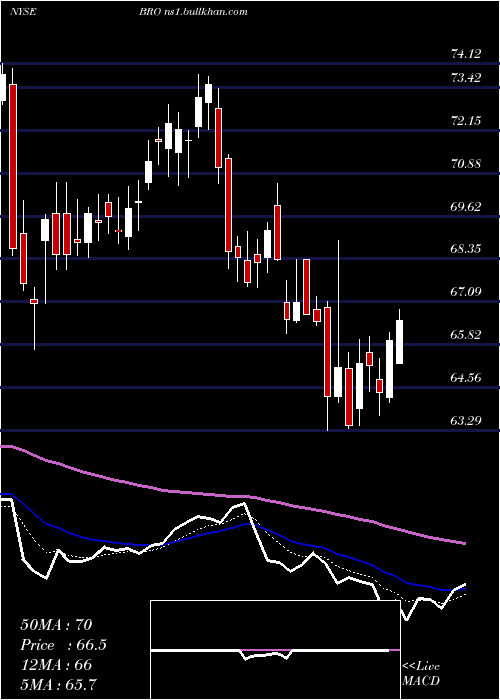Viewport: 500px width, 700px height.
Task: Click the tall red candle below 73.42
Action: point(13,166)
